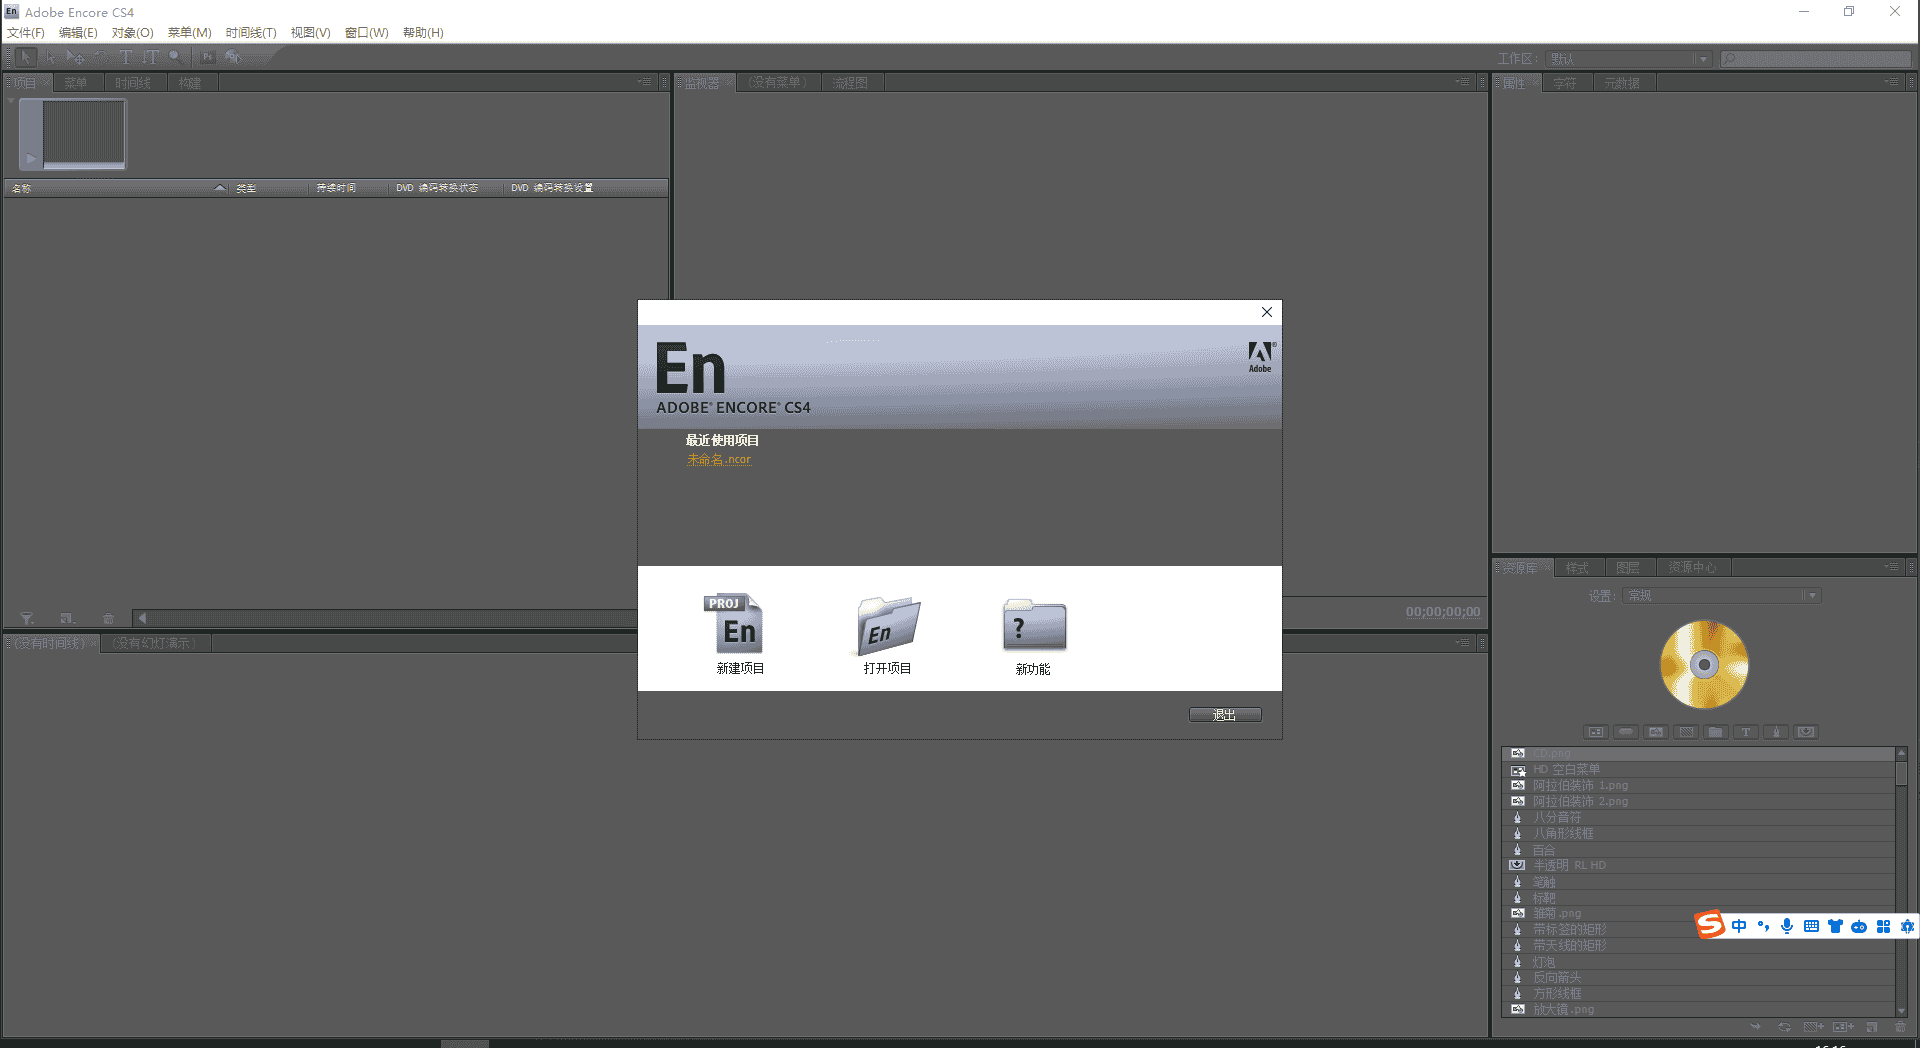
Task: Open the 设置 dropdown showing 常规 in library
Action: coord(1722,596)
